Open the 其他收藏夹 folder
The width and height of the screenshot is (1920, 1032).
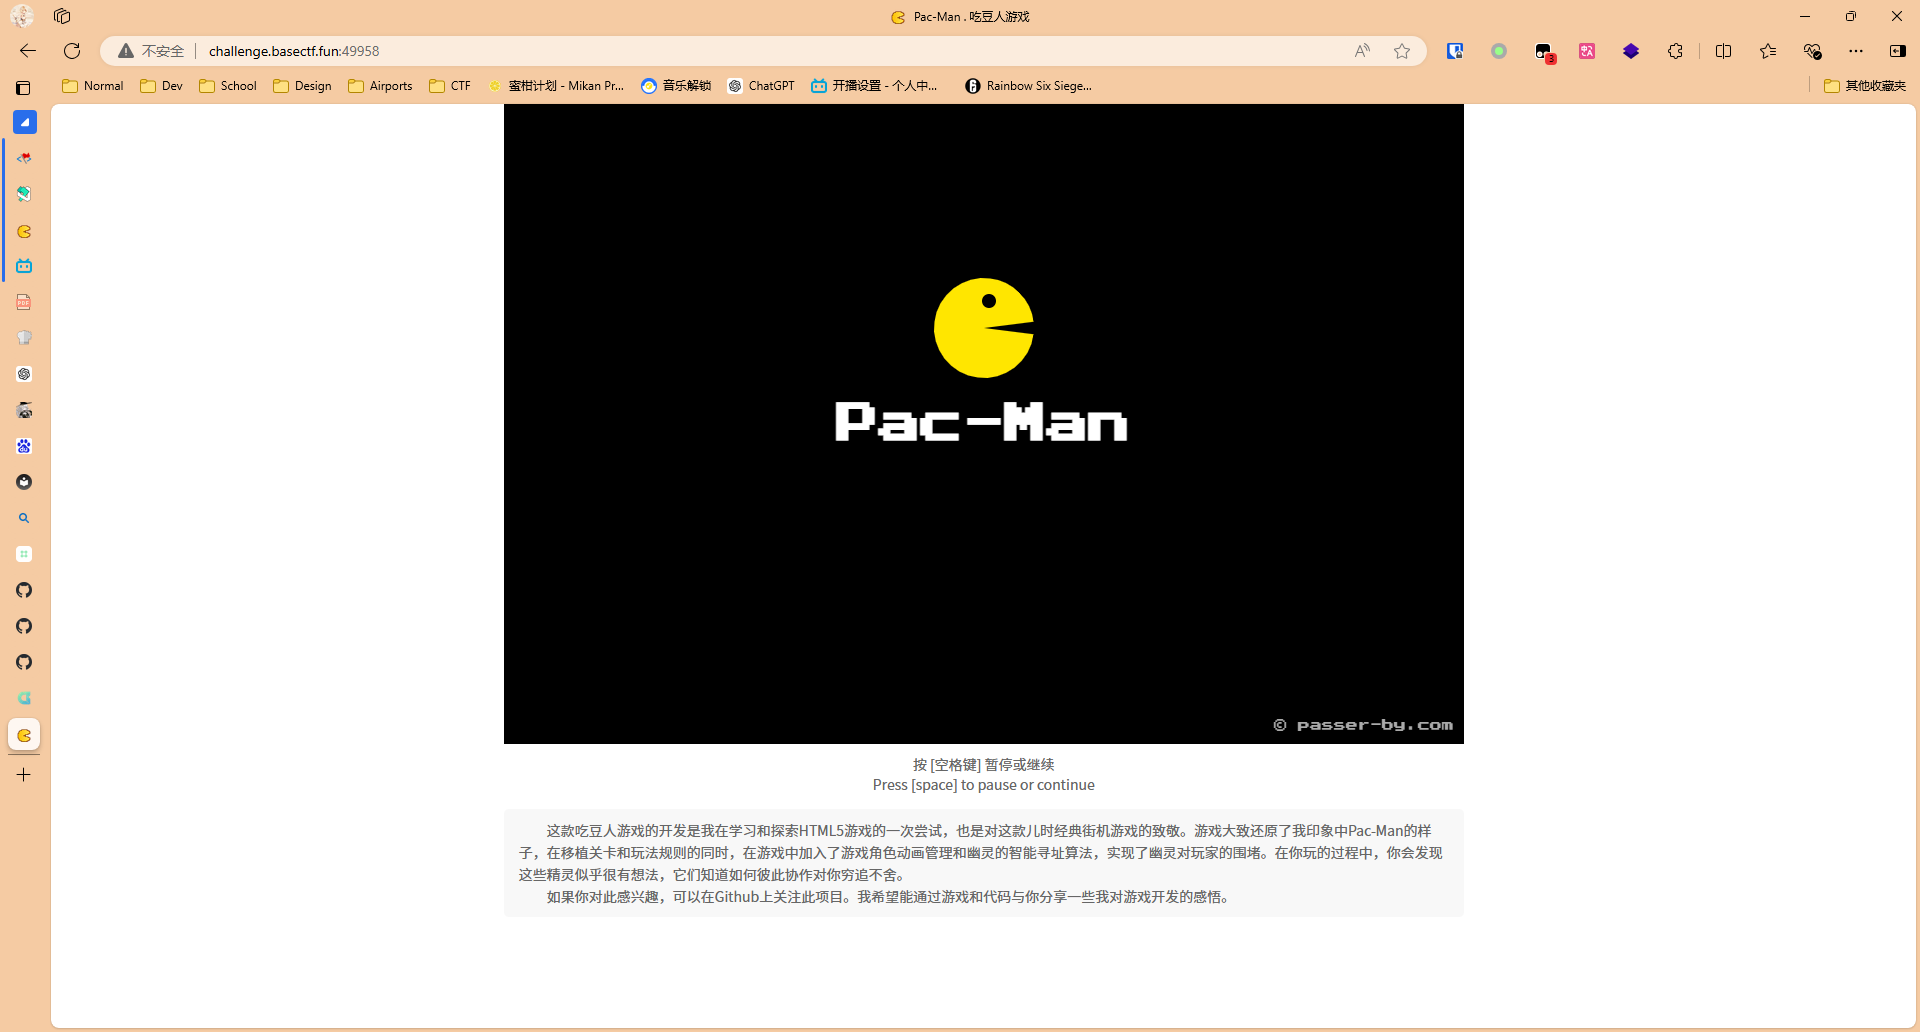[1865, 86]
